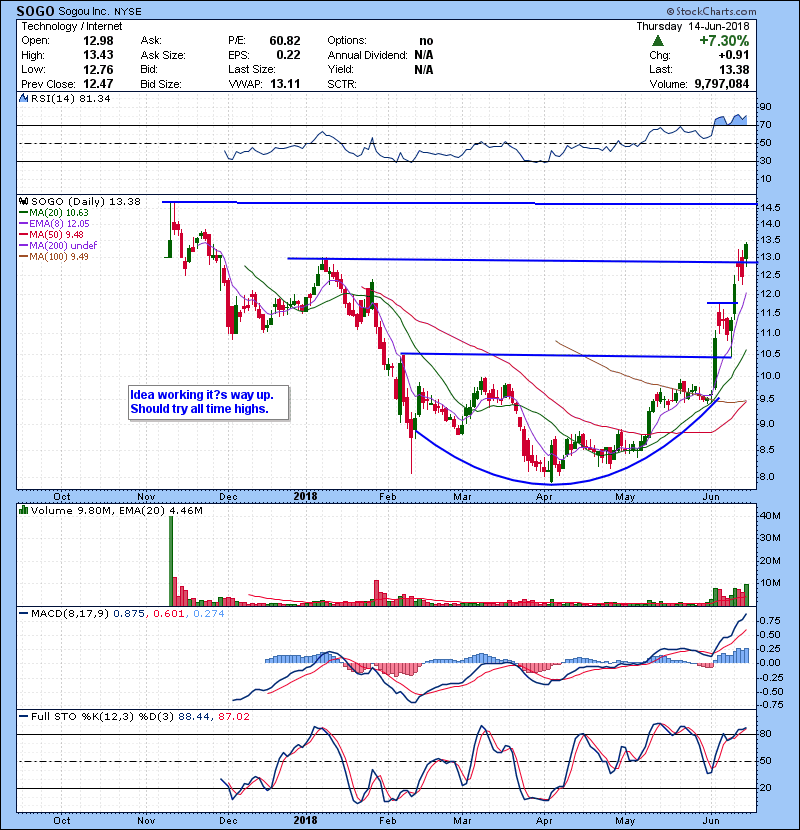The image size is (800, 830).
Task: Click the RSI(14) indicator icon
Action: point(24,98)
